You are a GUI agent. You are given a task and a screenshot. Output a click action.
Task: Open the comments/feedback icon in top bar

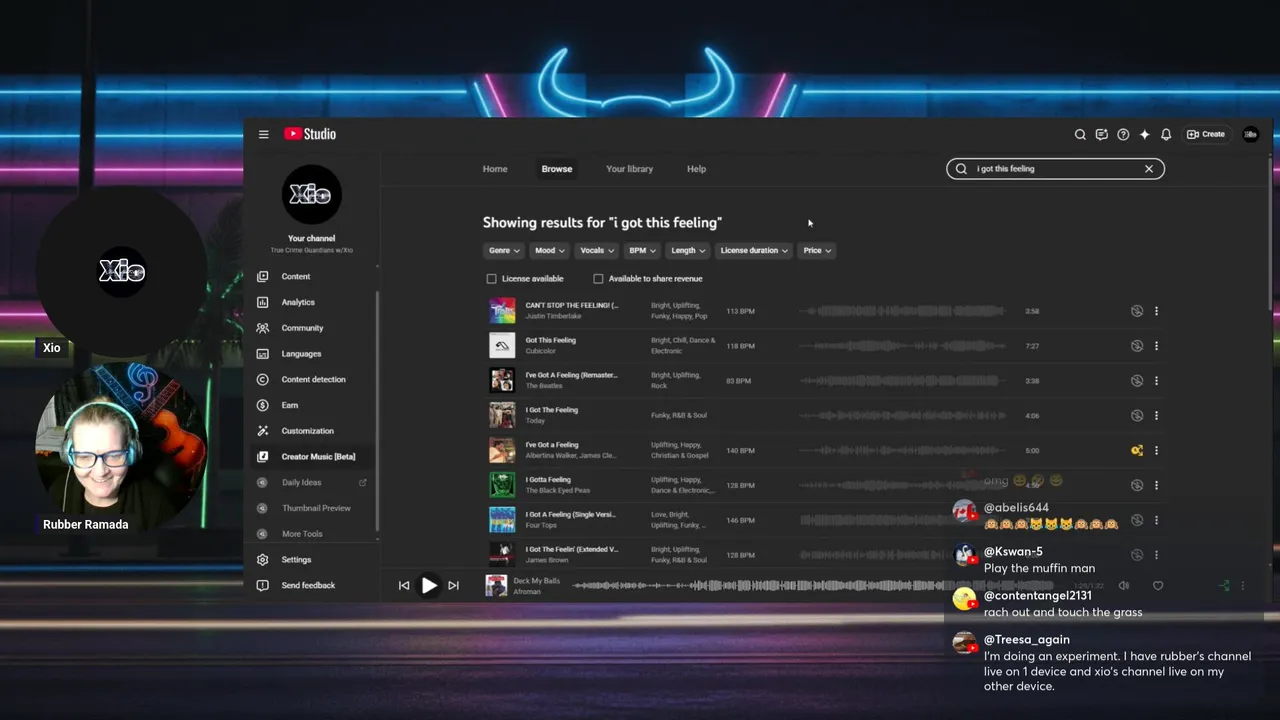coord(1101,134)
